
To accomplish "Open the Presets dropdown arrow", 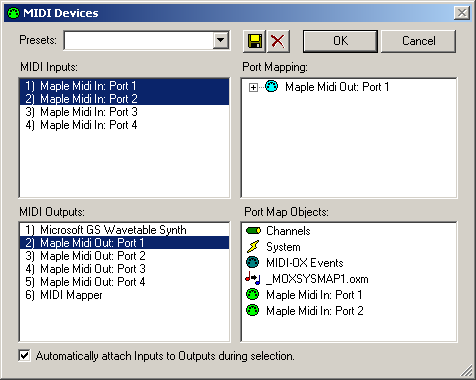I will click(220, 41).
